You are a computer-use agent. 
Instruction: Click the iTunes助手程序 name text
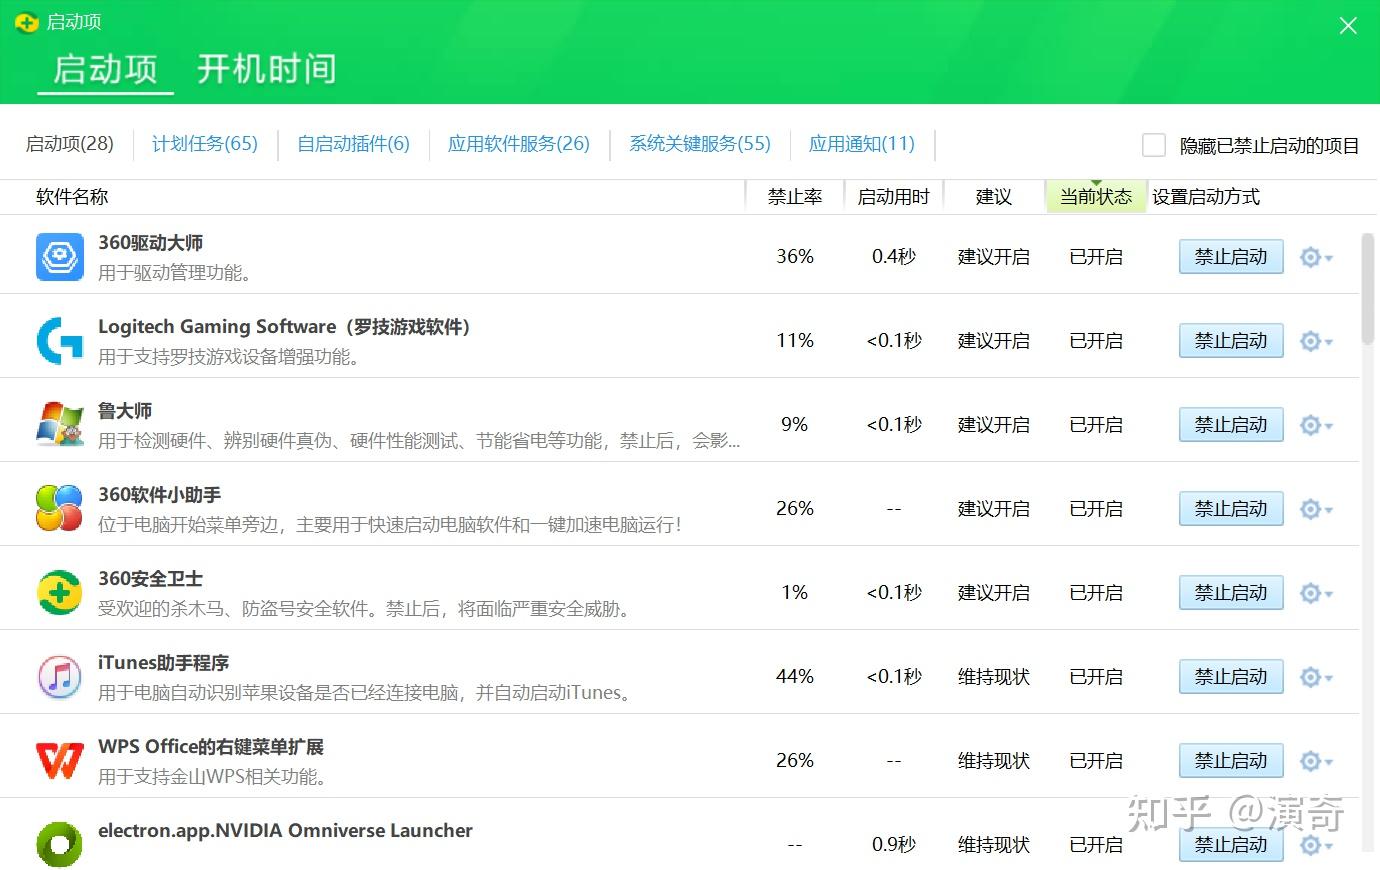164,663
